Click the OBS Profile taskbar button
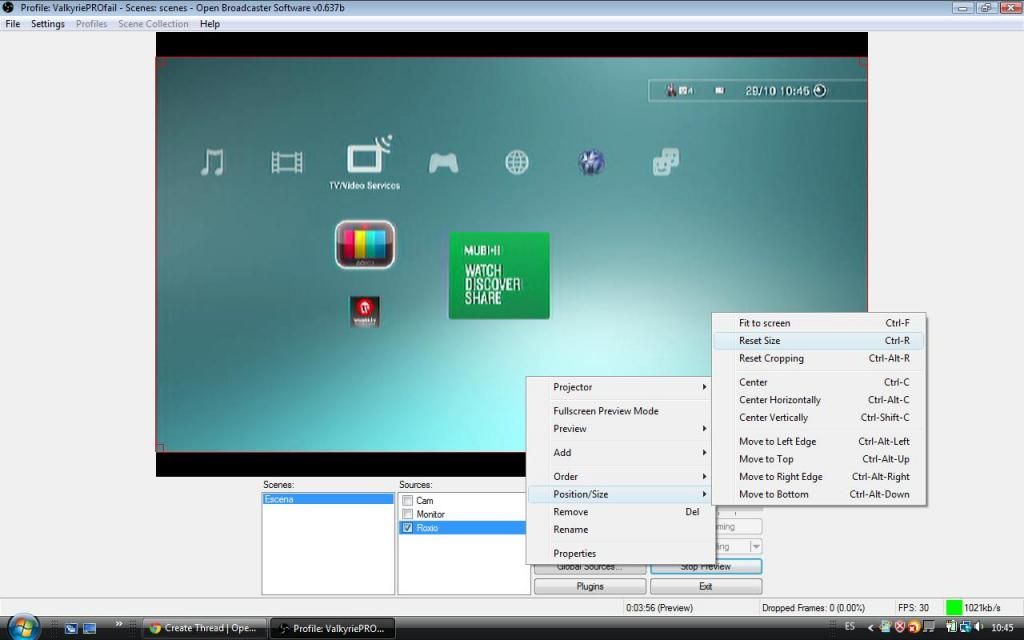Viewport: 1024px width, 640px height. click(x=332, y=628)
